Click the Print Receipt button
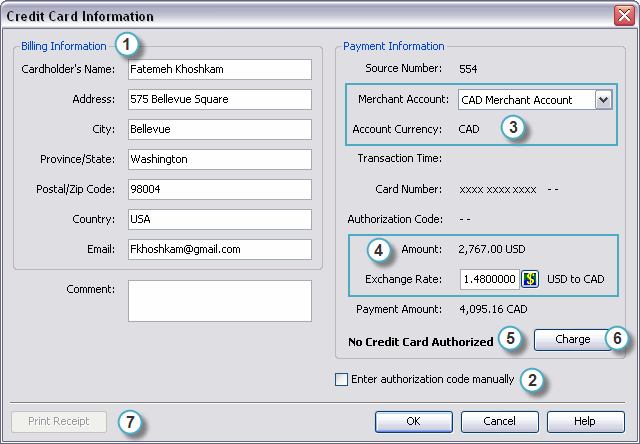Viewport: 640px width, 444px height. (x=59, y=421)
